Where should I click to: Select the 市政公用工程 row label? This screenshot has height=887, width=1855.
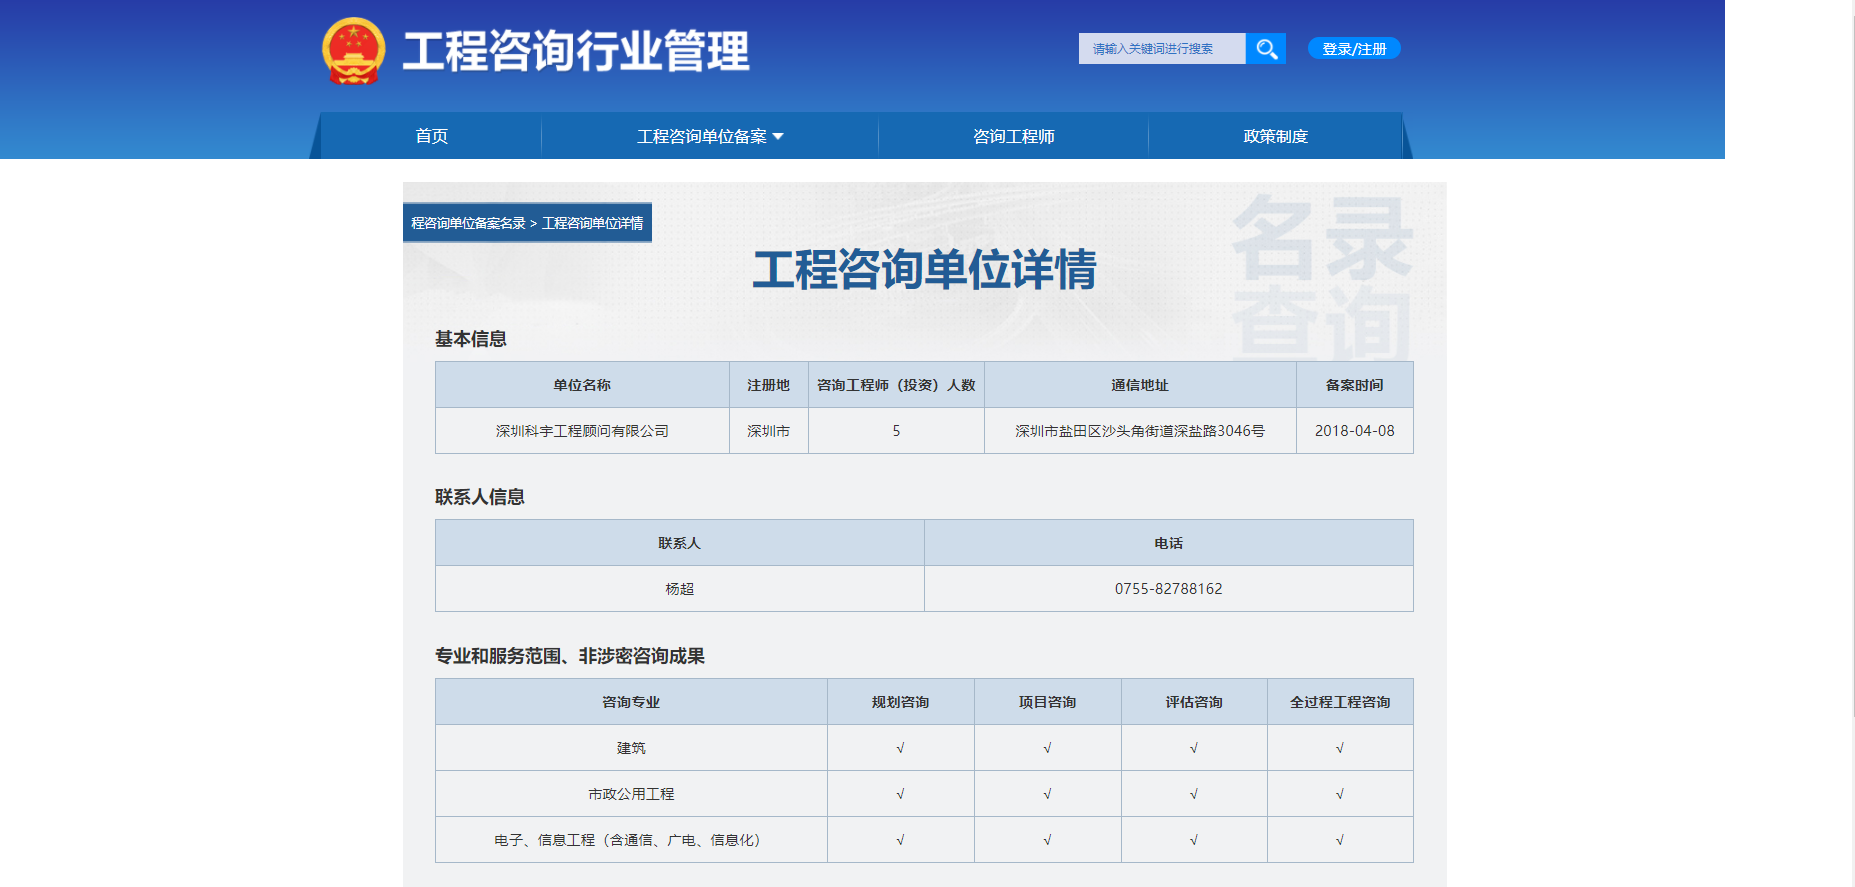pyautogui.click(x=631, y=794)
